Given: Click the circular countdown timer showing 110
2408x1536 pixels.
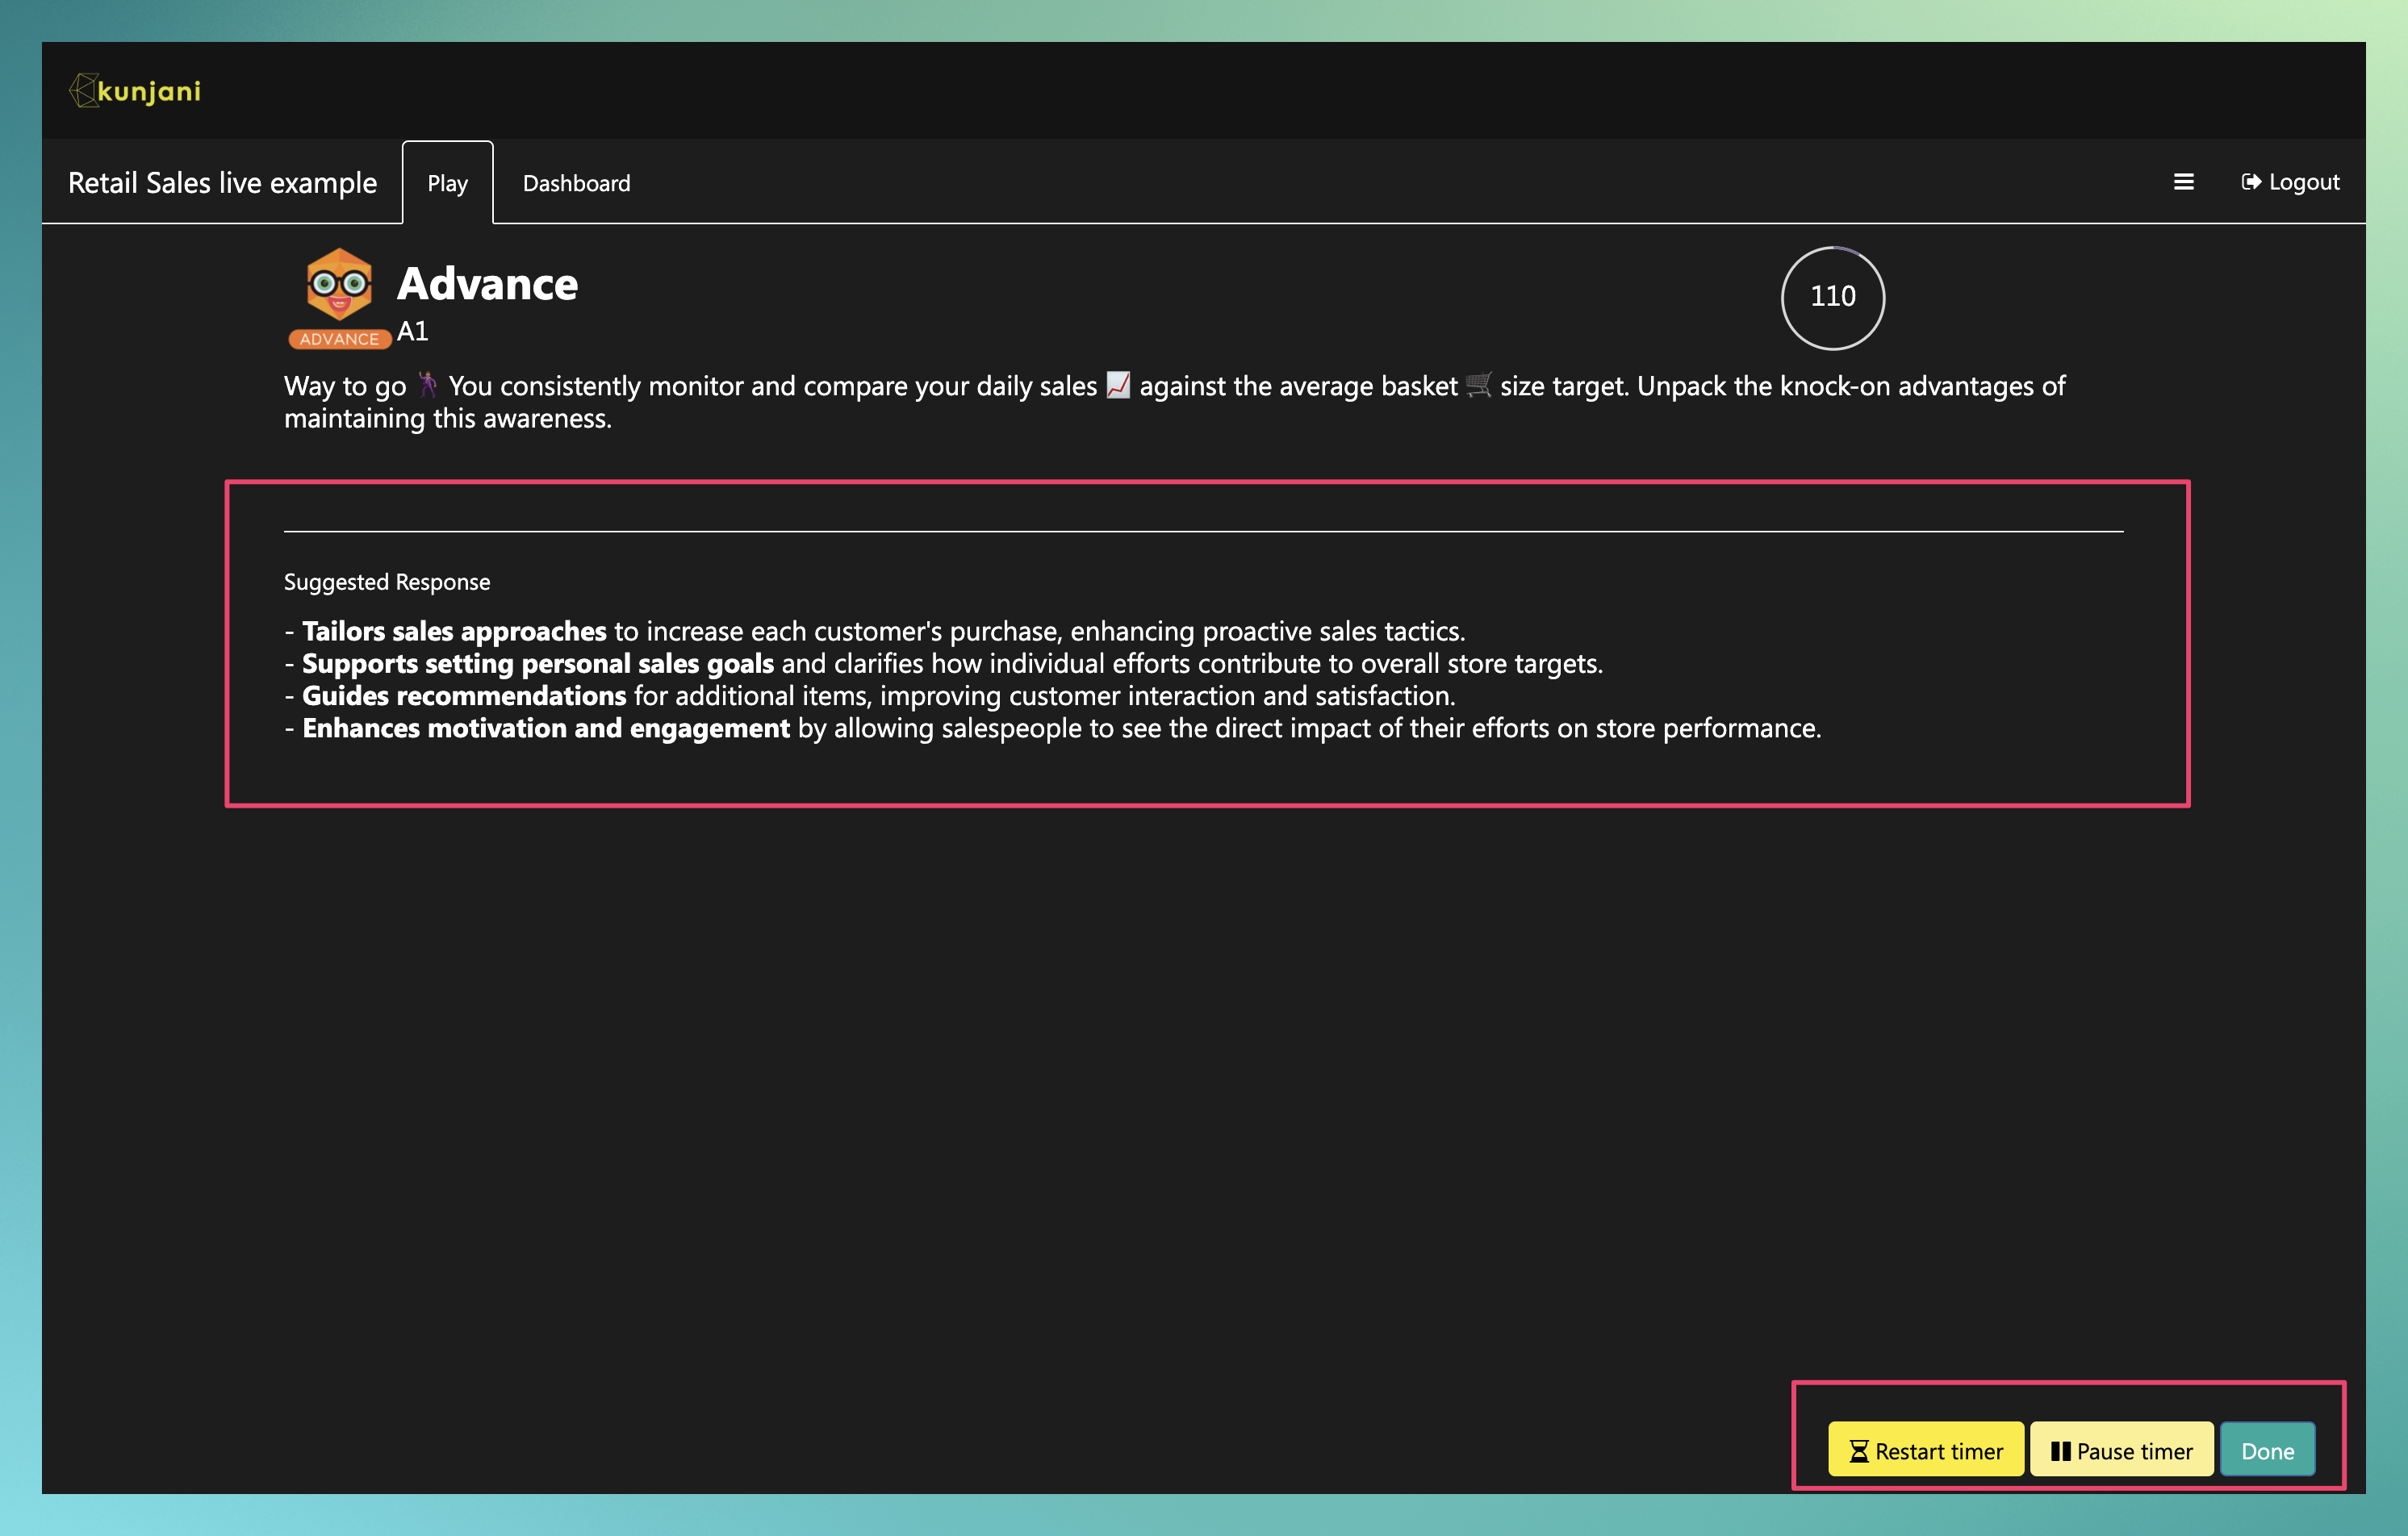Looking at the screenshot, I should click(x=1833, y=297).
